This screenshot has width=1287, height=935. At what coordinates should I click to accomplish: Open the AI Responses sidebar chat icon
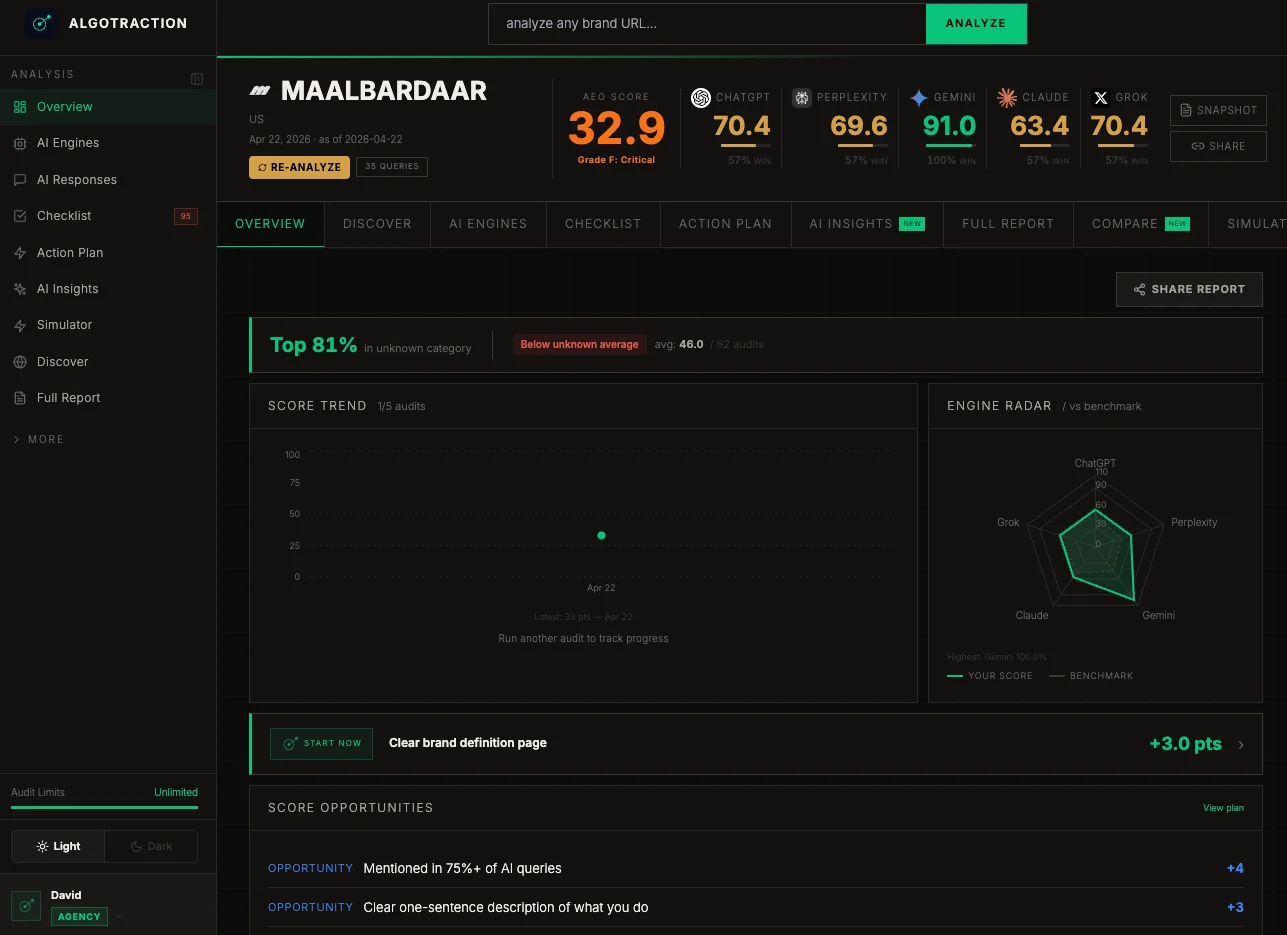pyautogui.click(x=20, y=180)
